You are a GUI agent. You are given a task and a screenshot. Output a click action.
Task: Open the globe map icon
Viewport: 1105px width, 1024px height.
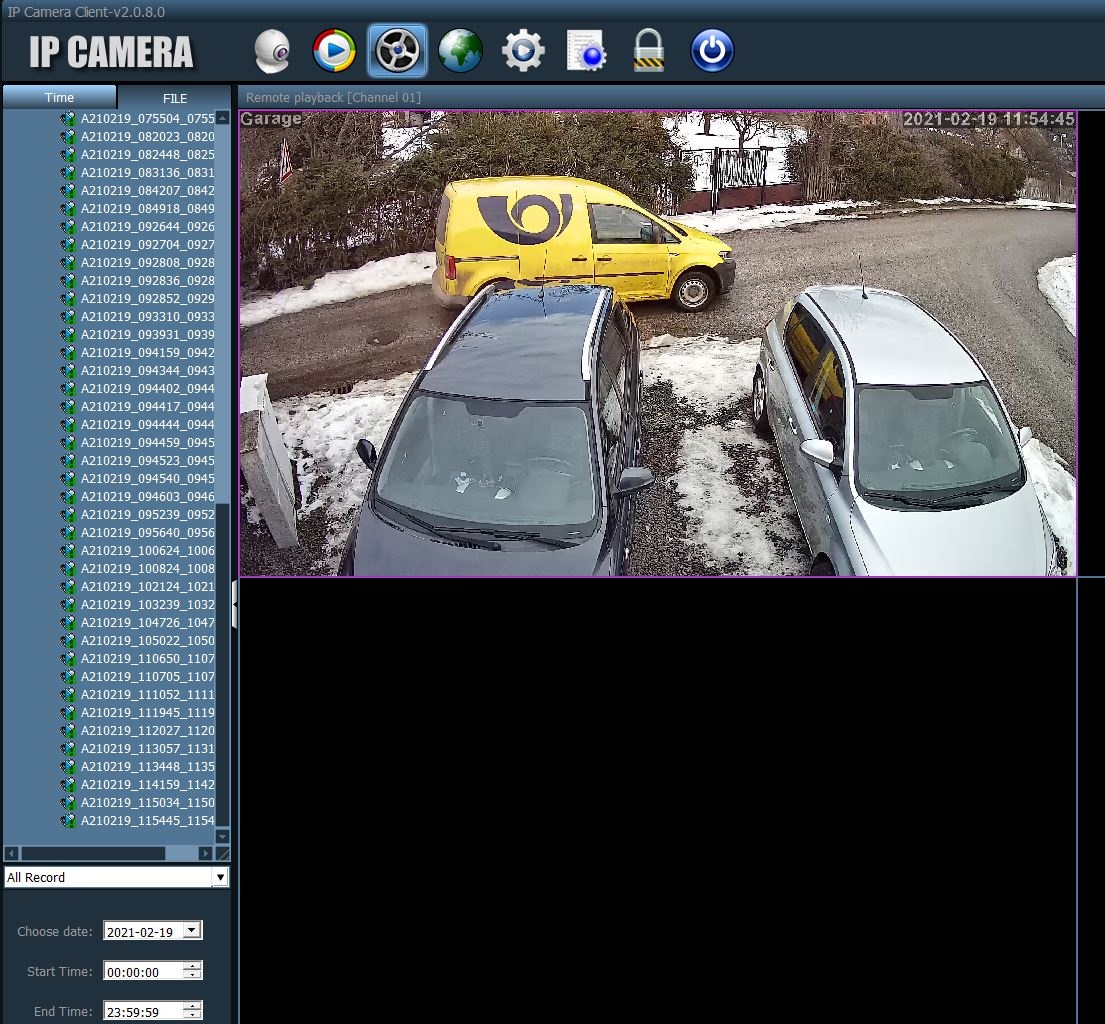click(460, 51)
